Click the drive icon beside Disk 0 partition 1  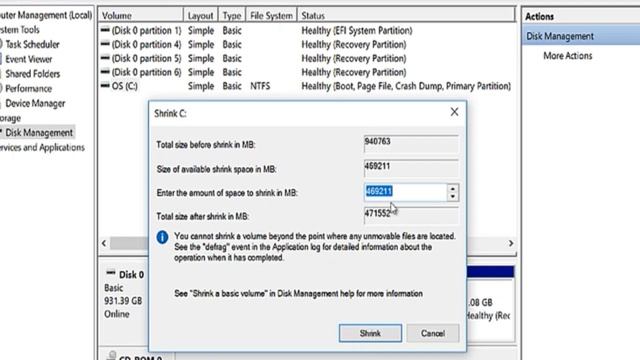(x=105, y=30)
